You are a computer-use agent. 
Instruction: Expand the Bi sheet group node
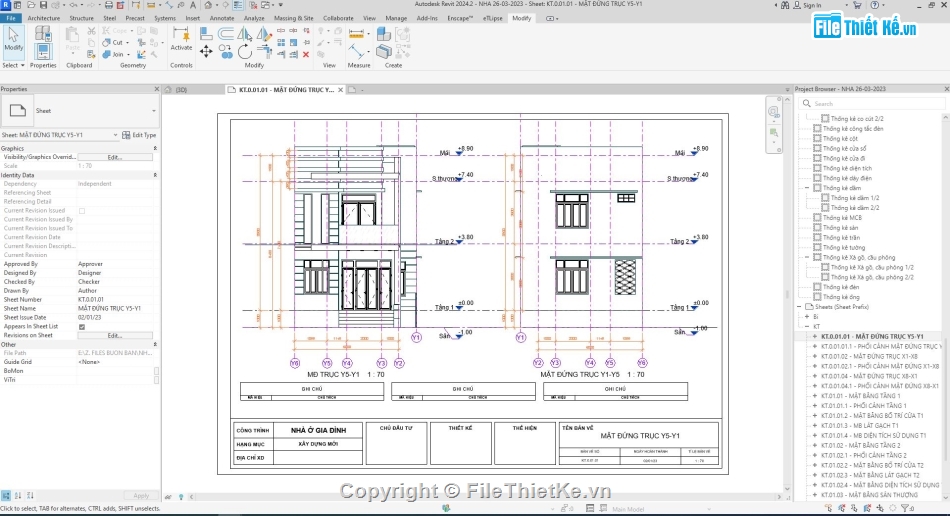pyautogui.click(x=808, y=317)
